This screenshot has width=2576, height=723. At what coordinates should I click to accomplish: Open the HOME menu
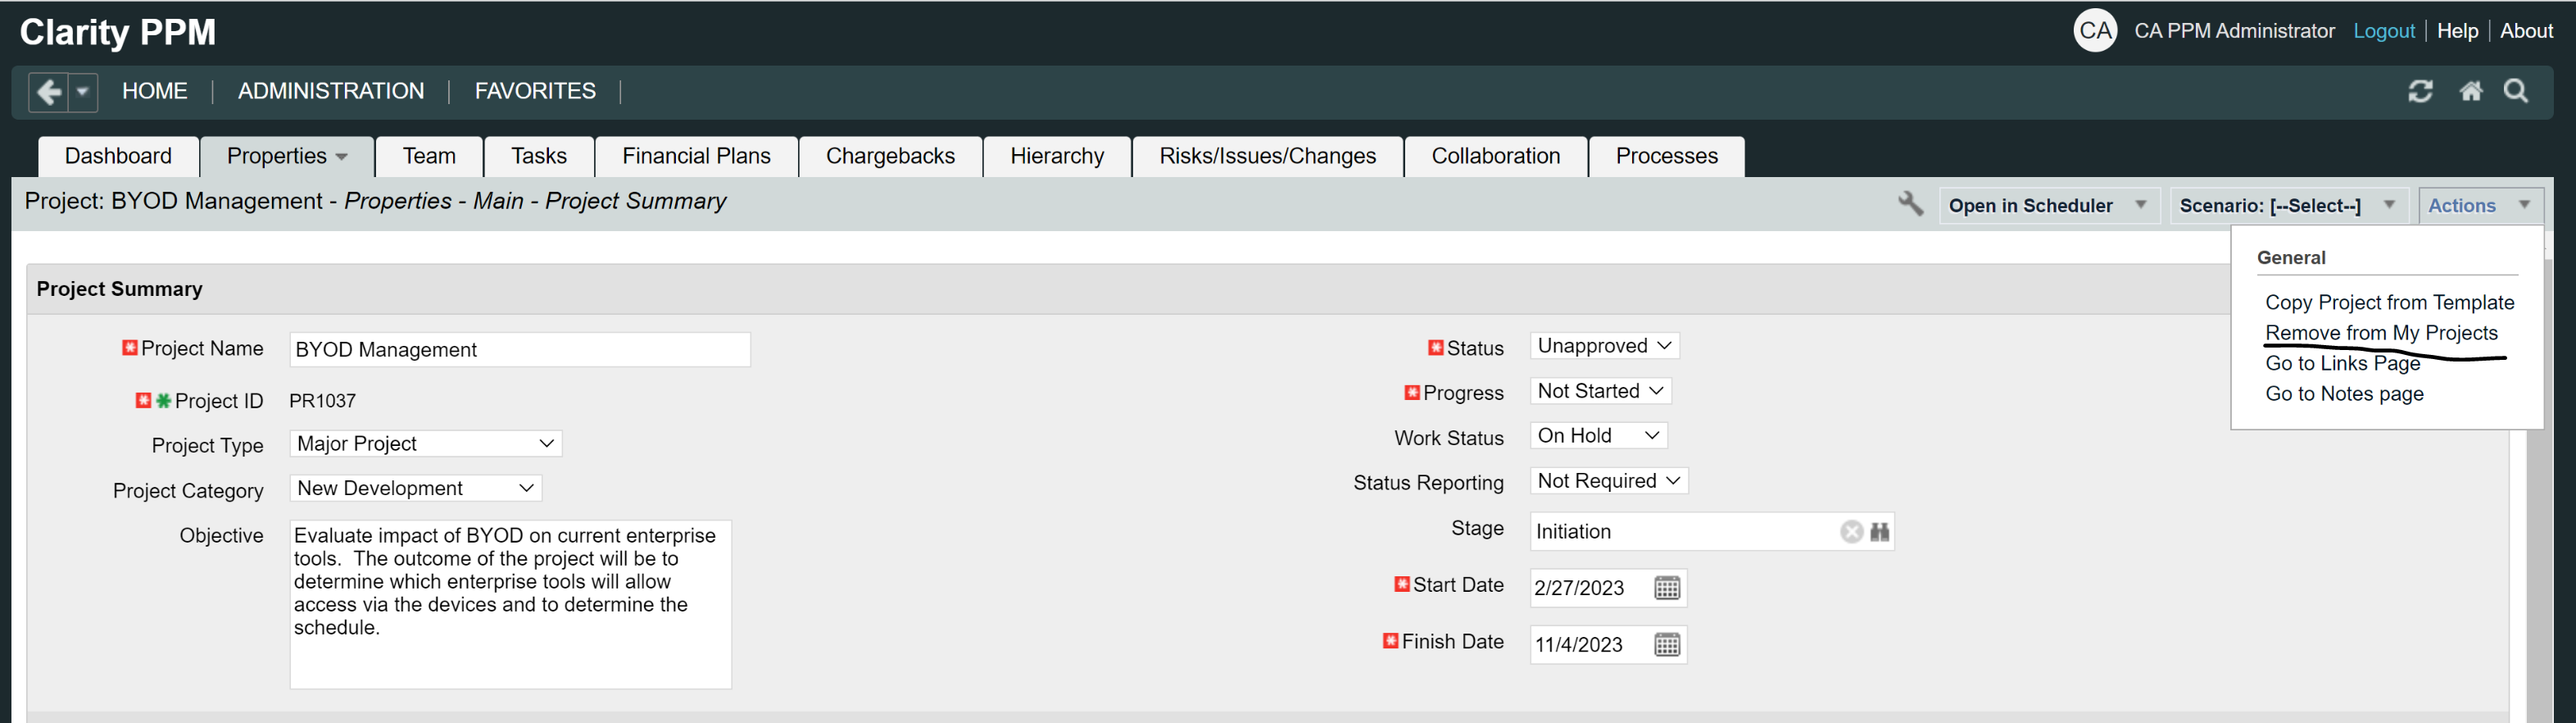tap(155, 92)
